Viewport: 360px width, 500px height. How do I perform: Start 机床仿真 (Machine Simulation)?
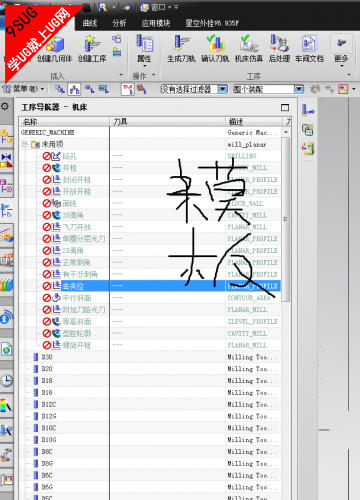[x=249, y=49]
